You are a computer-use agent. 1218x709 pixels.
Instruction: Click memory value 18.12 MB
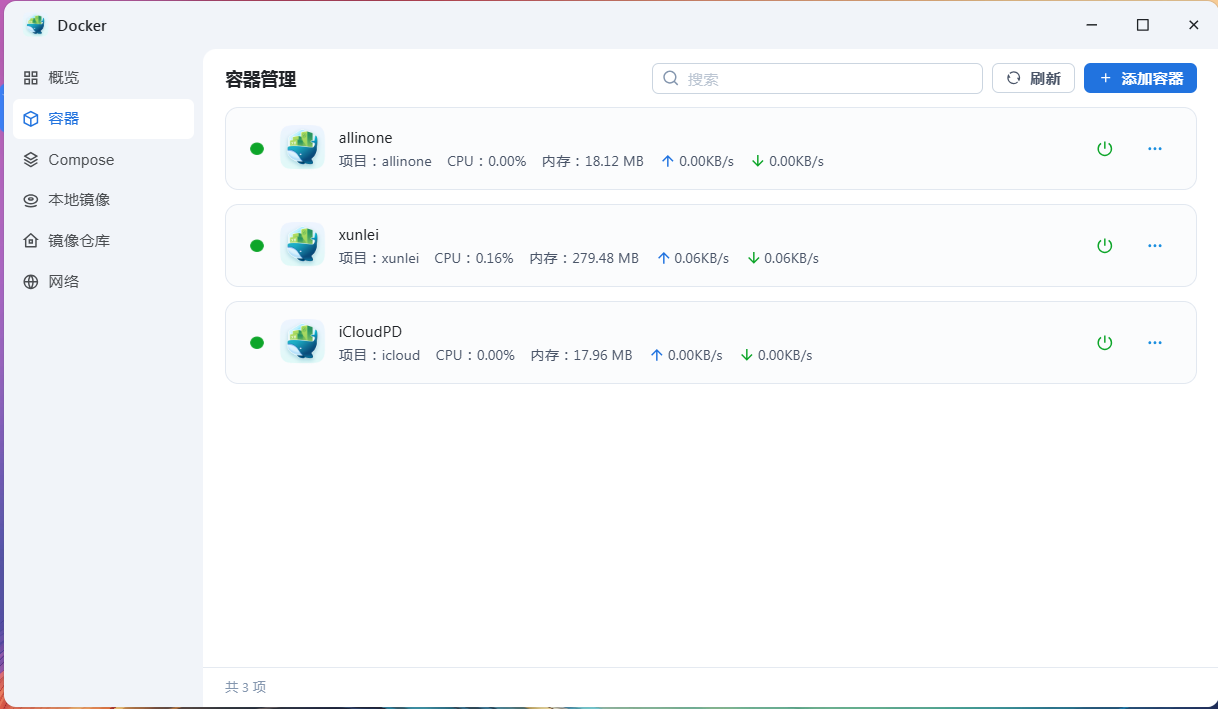click(614, 161)
